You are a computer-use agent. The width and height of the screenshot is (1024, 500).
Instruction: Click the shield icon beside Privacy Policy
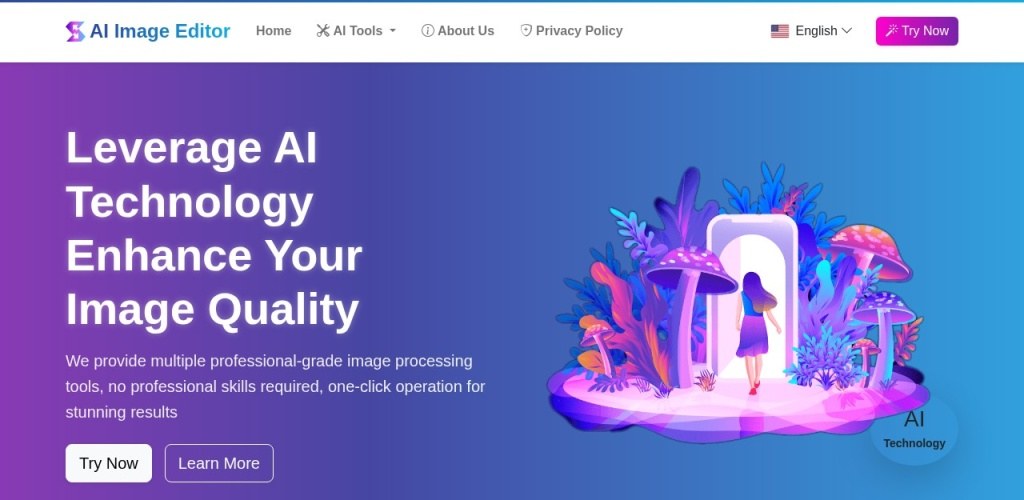pyautogui.click(x=526, y=31)
